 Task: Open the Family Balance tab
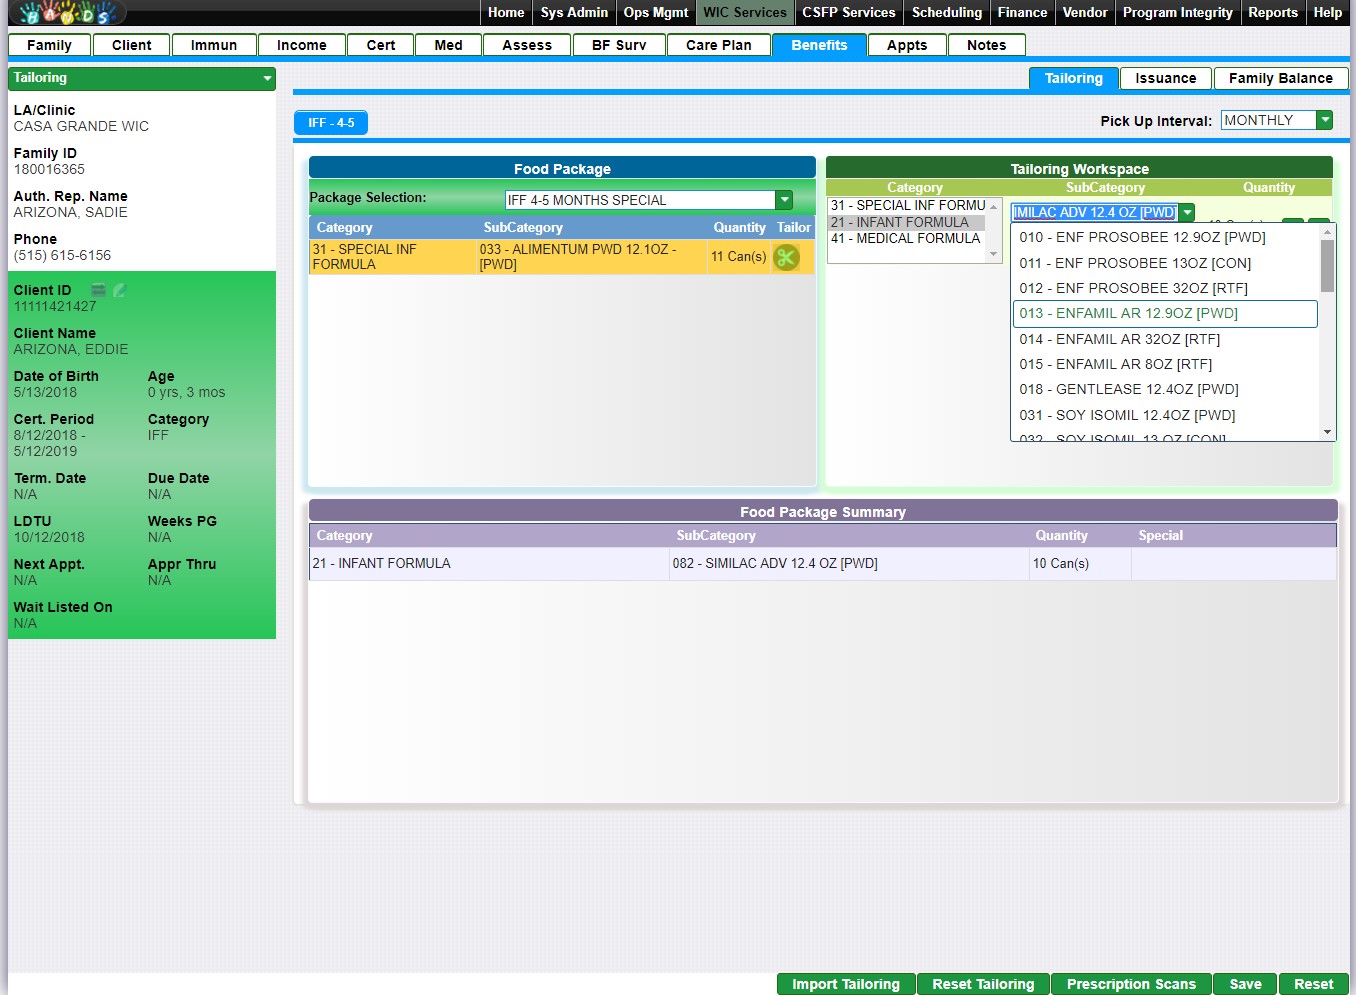click(1280, 78)
